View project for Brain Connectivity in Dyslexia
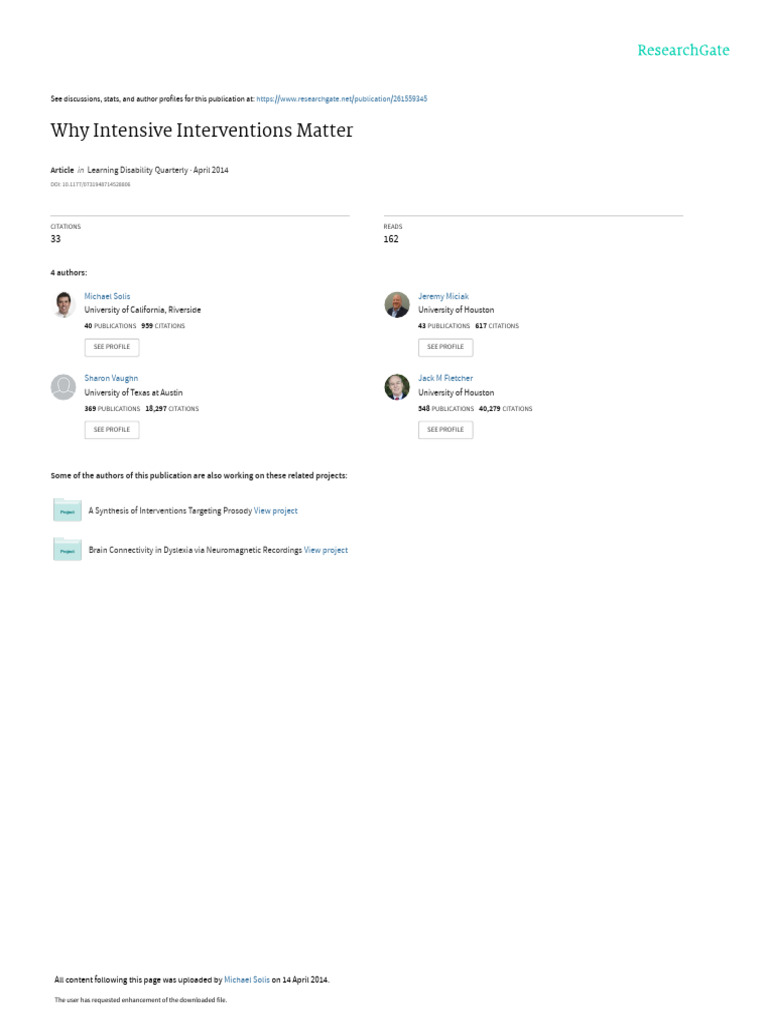This screenshot has width=768, height=1024. pos(326,550)
